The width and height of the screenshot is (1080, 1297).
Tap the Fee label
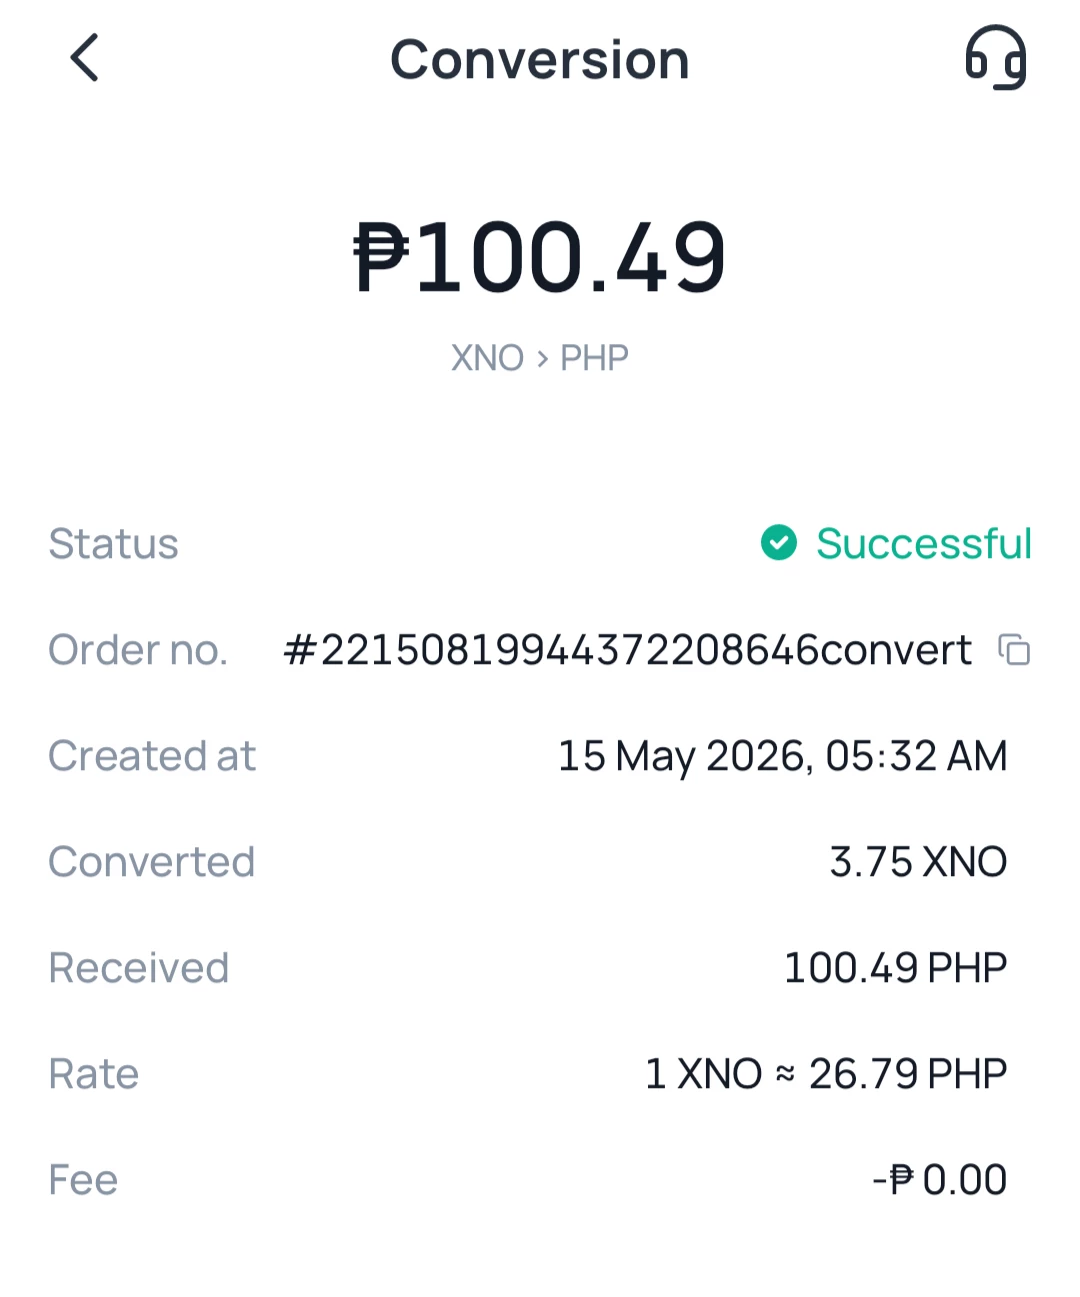tap(84, 1180)
